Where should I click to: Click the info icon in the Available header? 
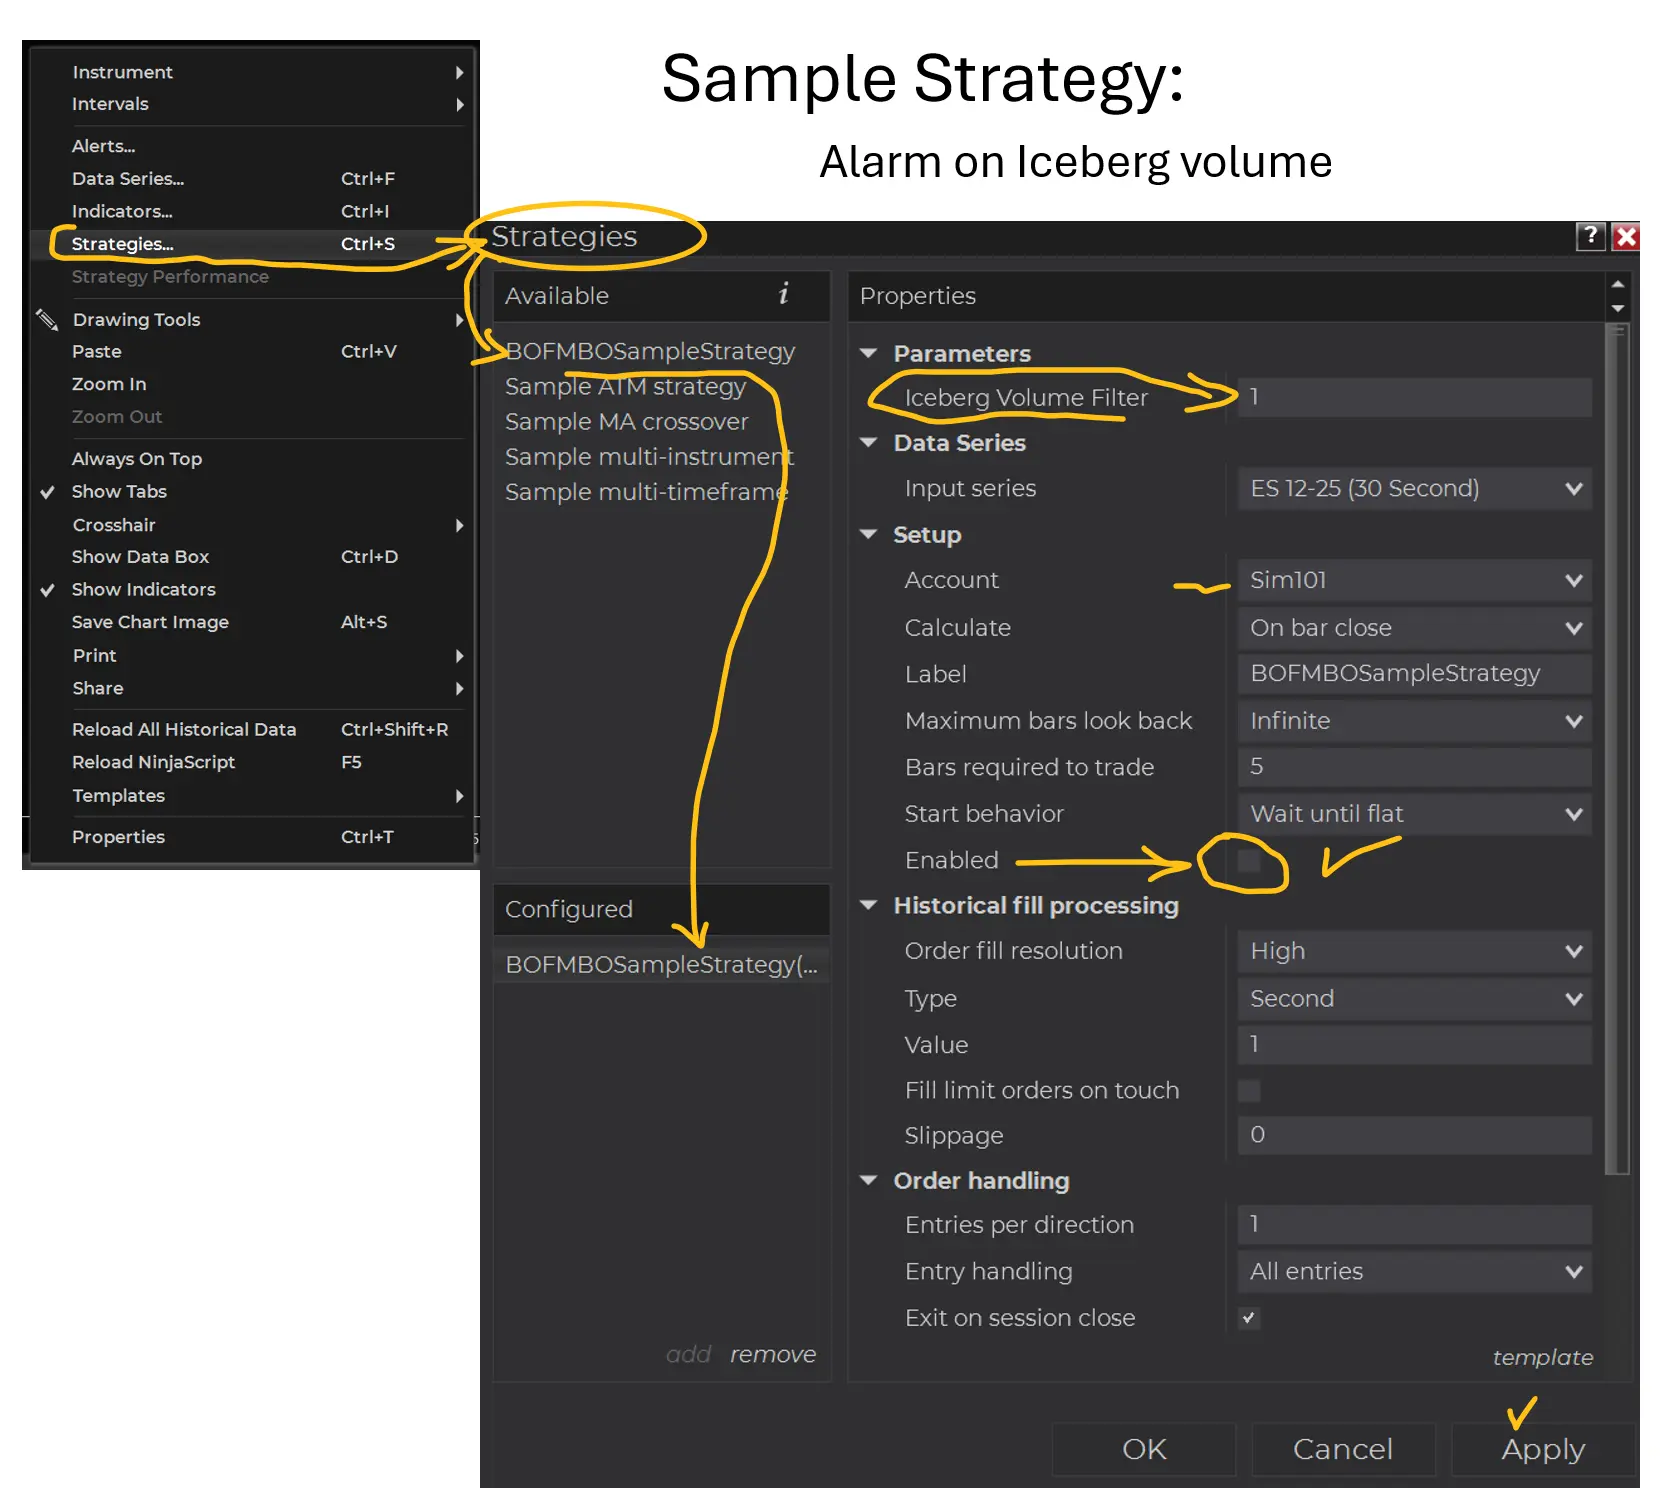tap(784, 294)
